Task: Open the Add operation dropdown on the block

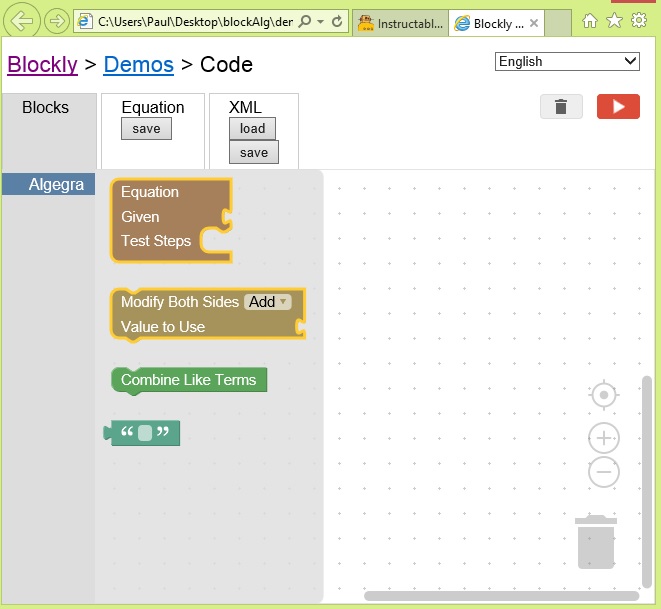Action: (268, 302)
